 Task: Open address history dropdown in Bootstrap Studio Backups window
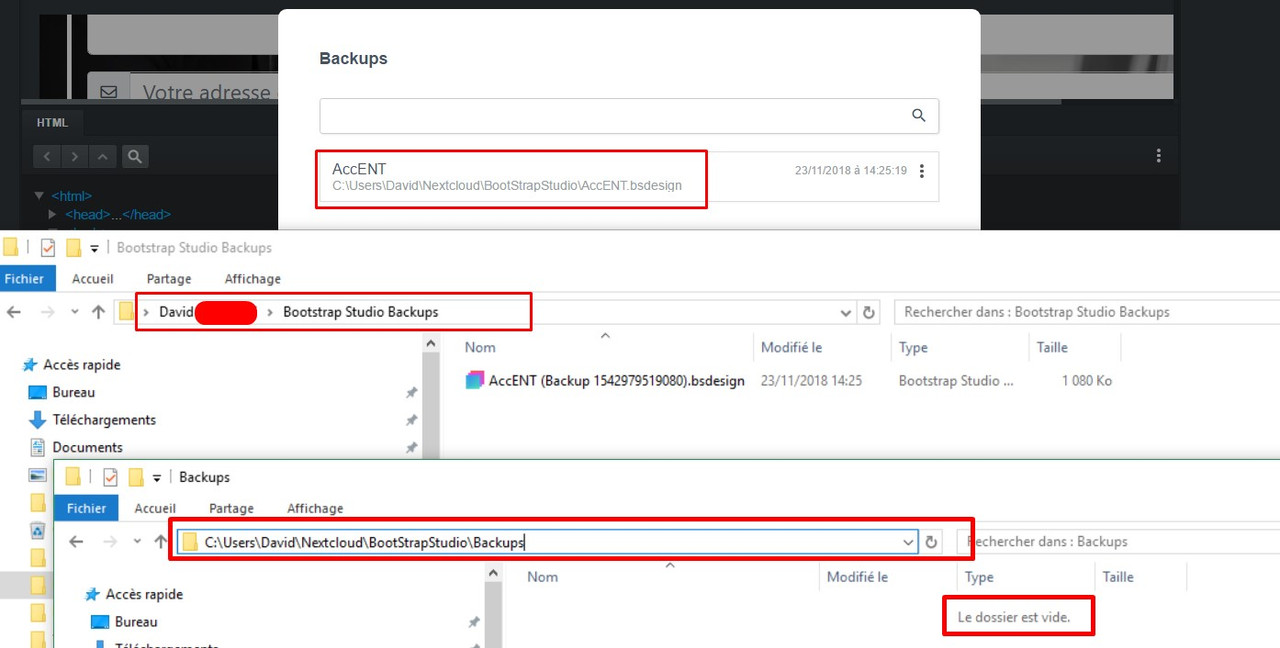[847, 312]
